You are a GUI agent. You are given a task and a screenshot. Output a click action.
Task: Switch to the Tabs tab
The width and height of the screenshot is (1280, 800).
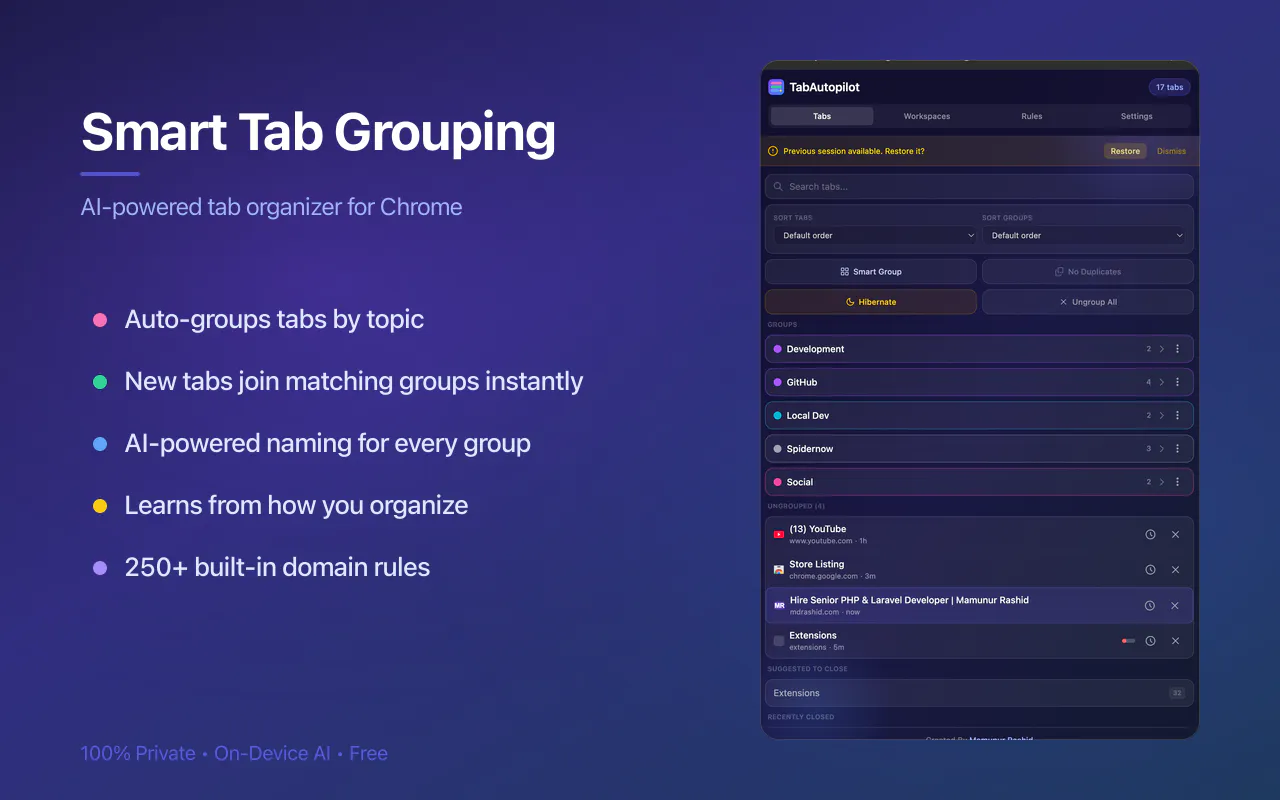822,116
